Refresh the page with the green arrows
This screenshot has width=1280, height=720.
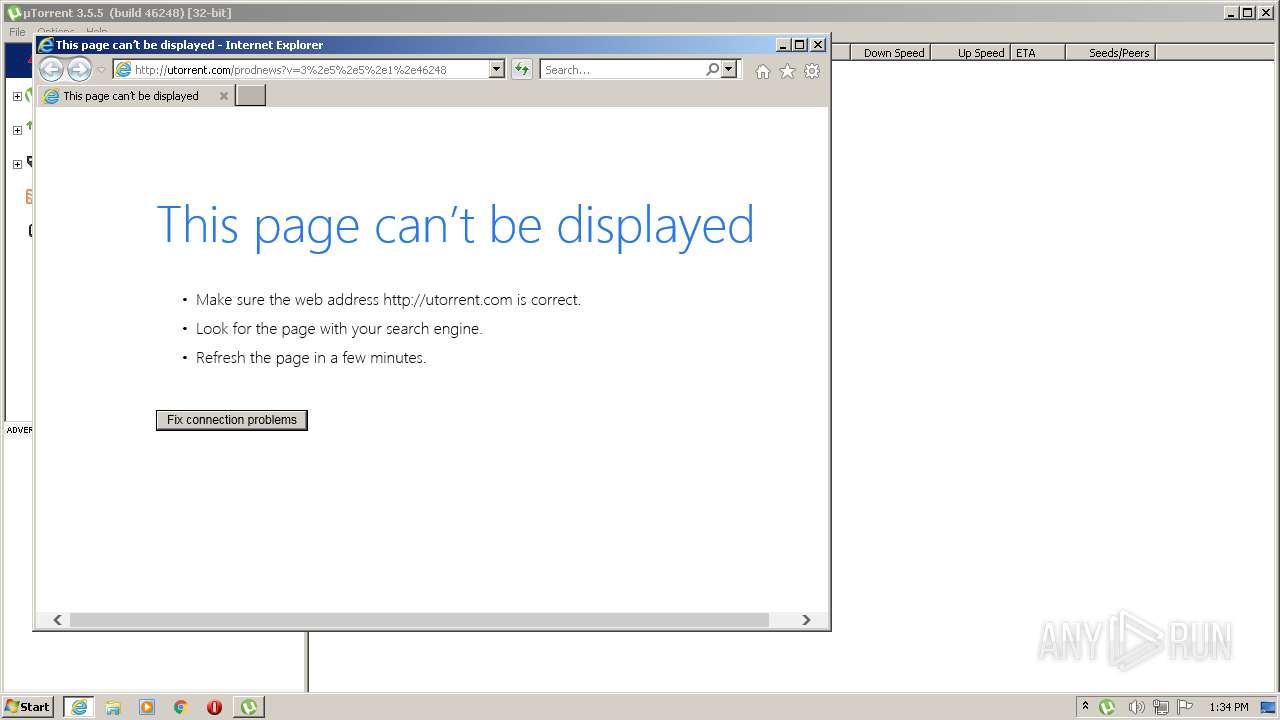[x=522, y=70]
